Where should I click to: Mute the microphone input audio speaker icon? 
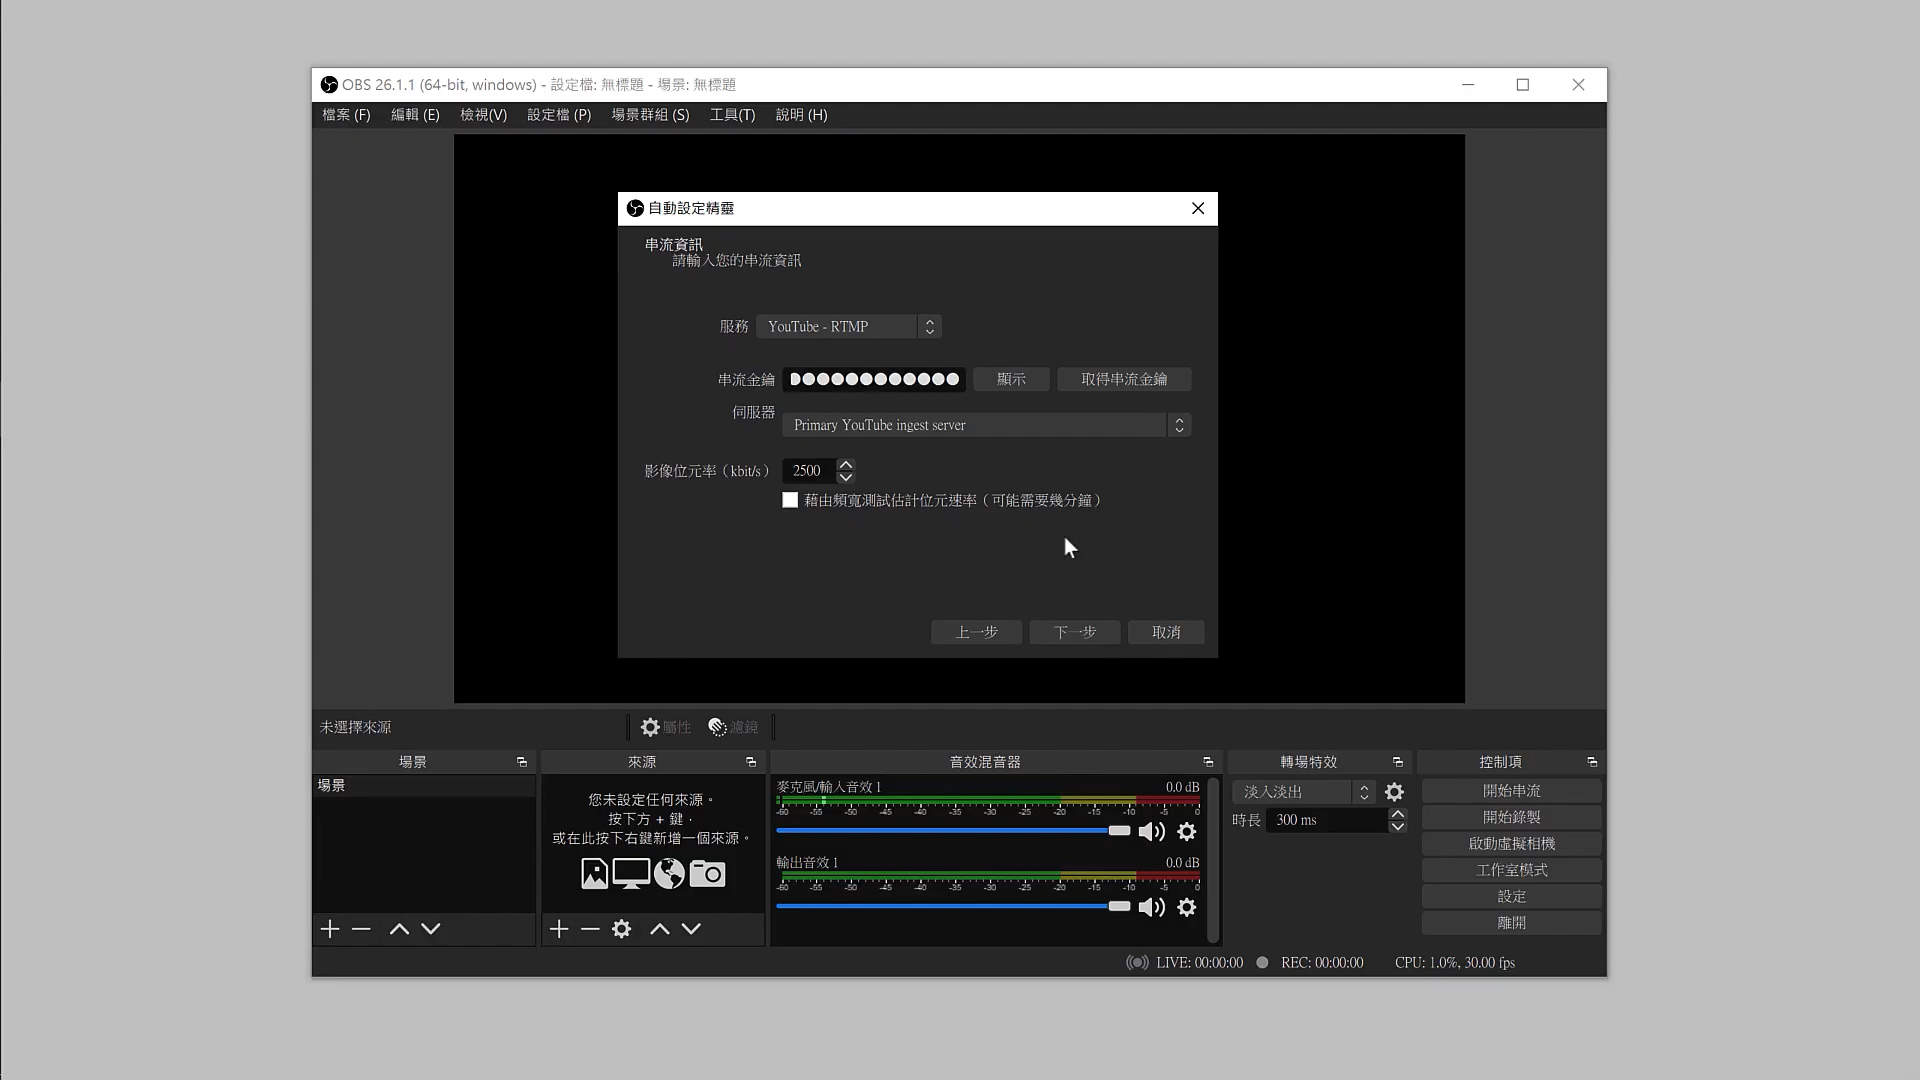[1151, 832]
